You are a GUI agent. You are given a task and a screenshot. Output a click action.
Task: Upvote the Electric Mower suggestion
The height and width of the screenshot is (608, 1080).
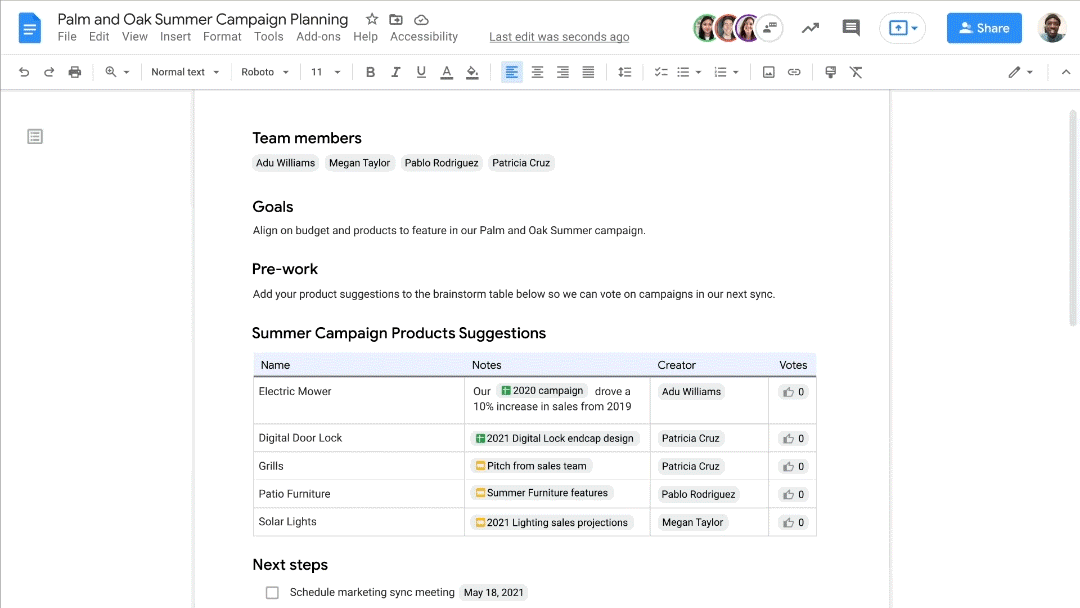tap(794, 392)
